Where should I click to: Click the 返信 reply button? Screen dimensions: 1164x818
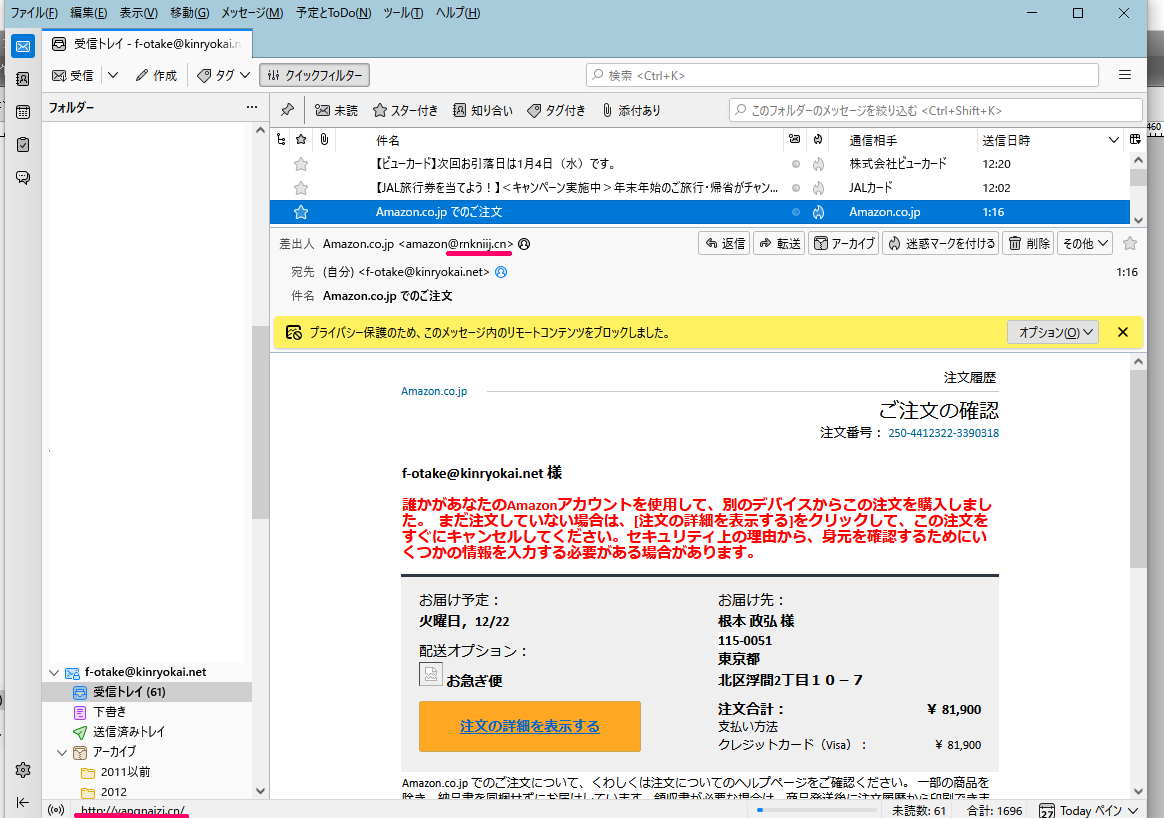point(724,243)
